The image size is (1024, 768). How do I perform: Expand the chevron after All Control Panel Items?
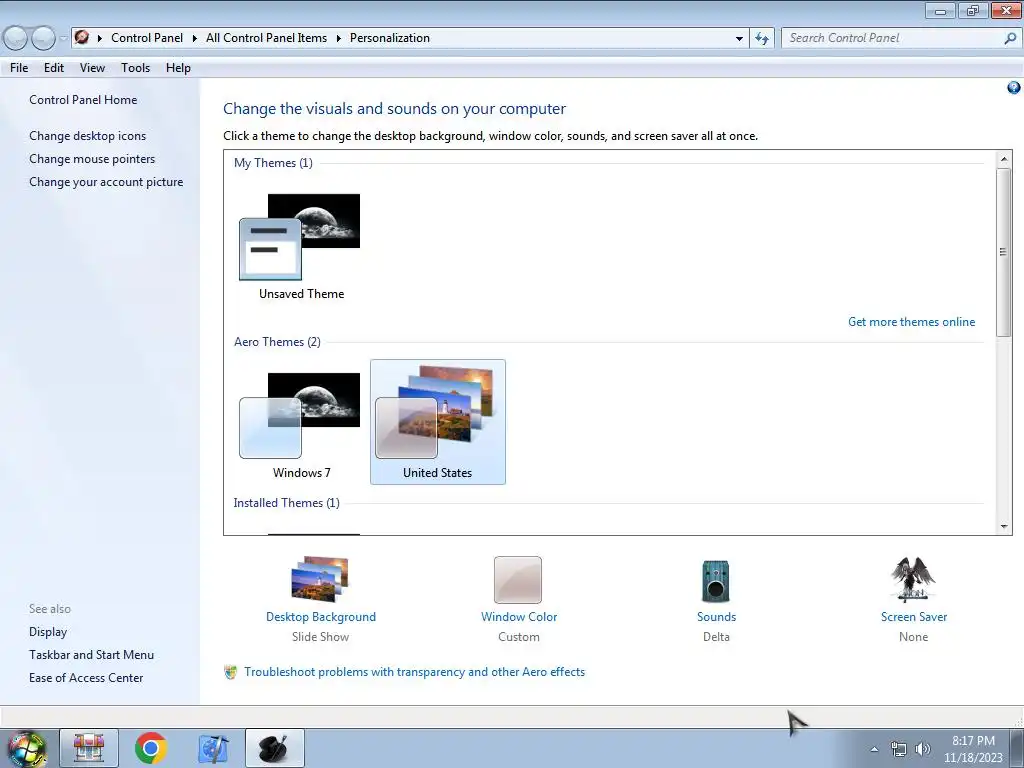pyautogui.click(x=338, y=39)
